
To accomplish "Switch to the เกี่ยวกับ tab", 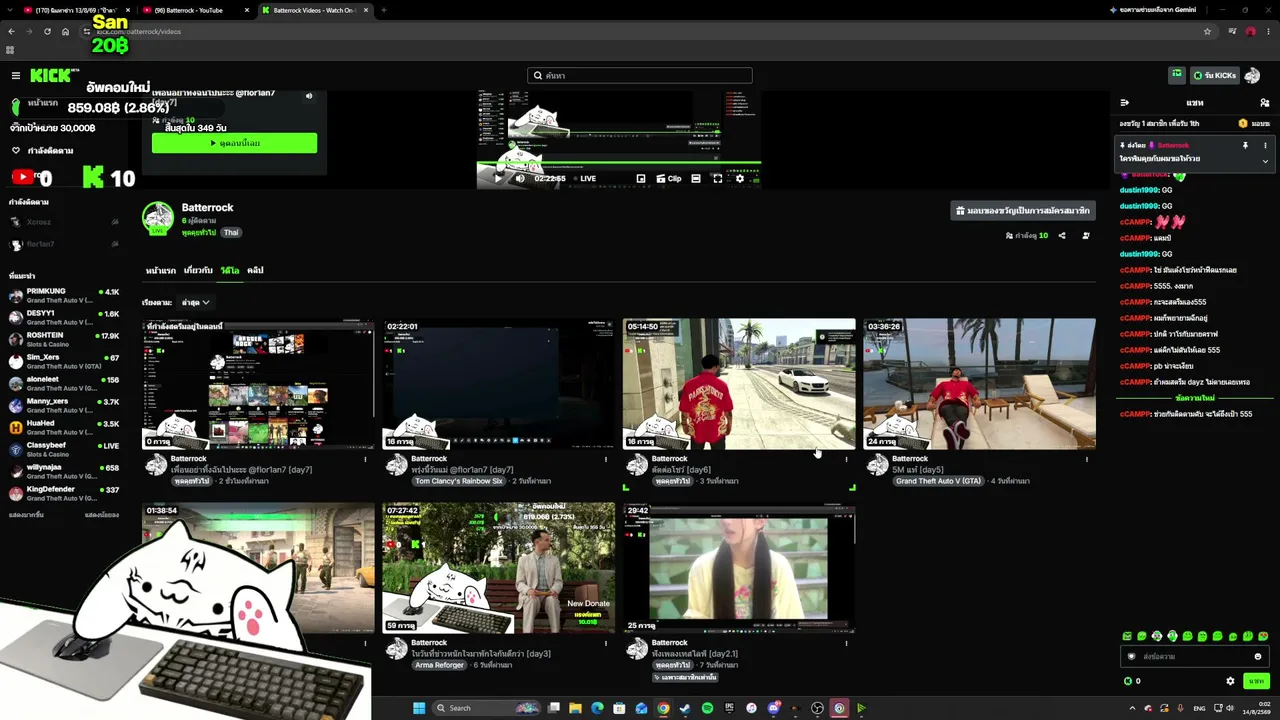I will [x=198, y=271].
